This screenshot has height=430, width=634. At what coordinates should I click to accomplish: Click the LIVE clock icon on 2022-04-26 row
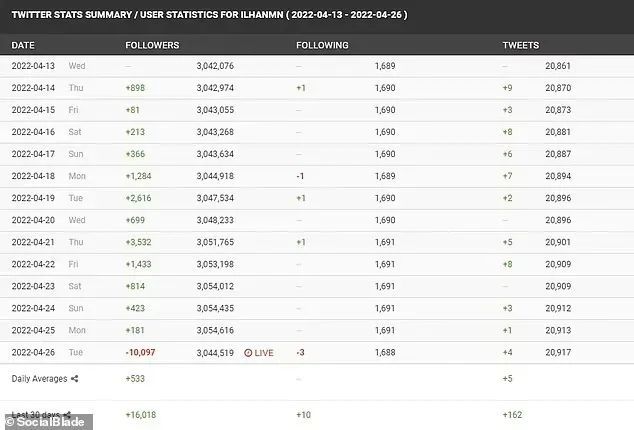tap(248, 353)
